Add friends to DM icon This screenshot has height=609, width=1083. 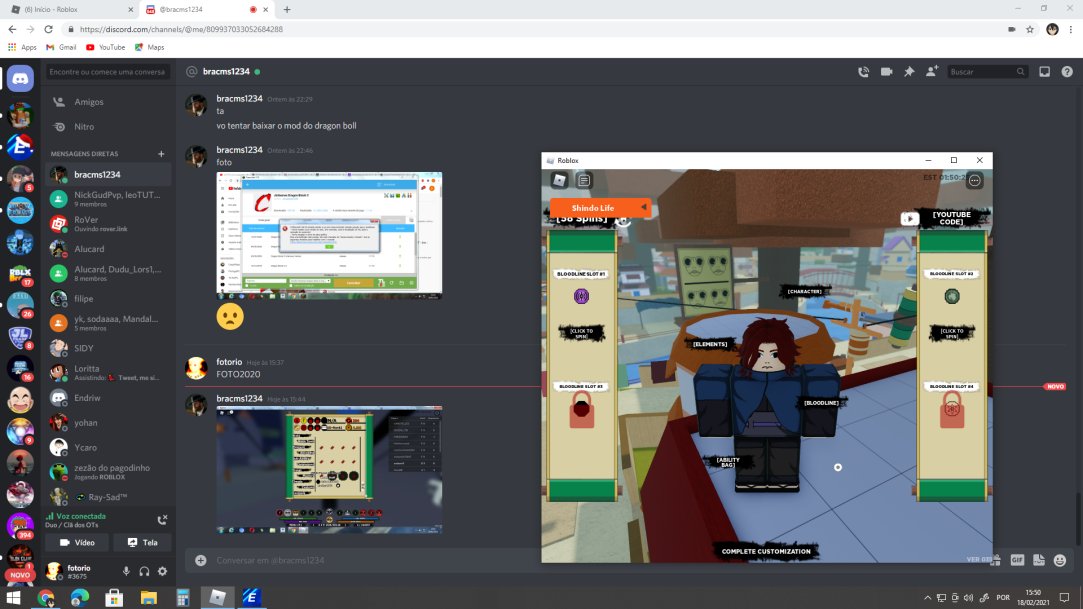coord(932,72)
